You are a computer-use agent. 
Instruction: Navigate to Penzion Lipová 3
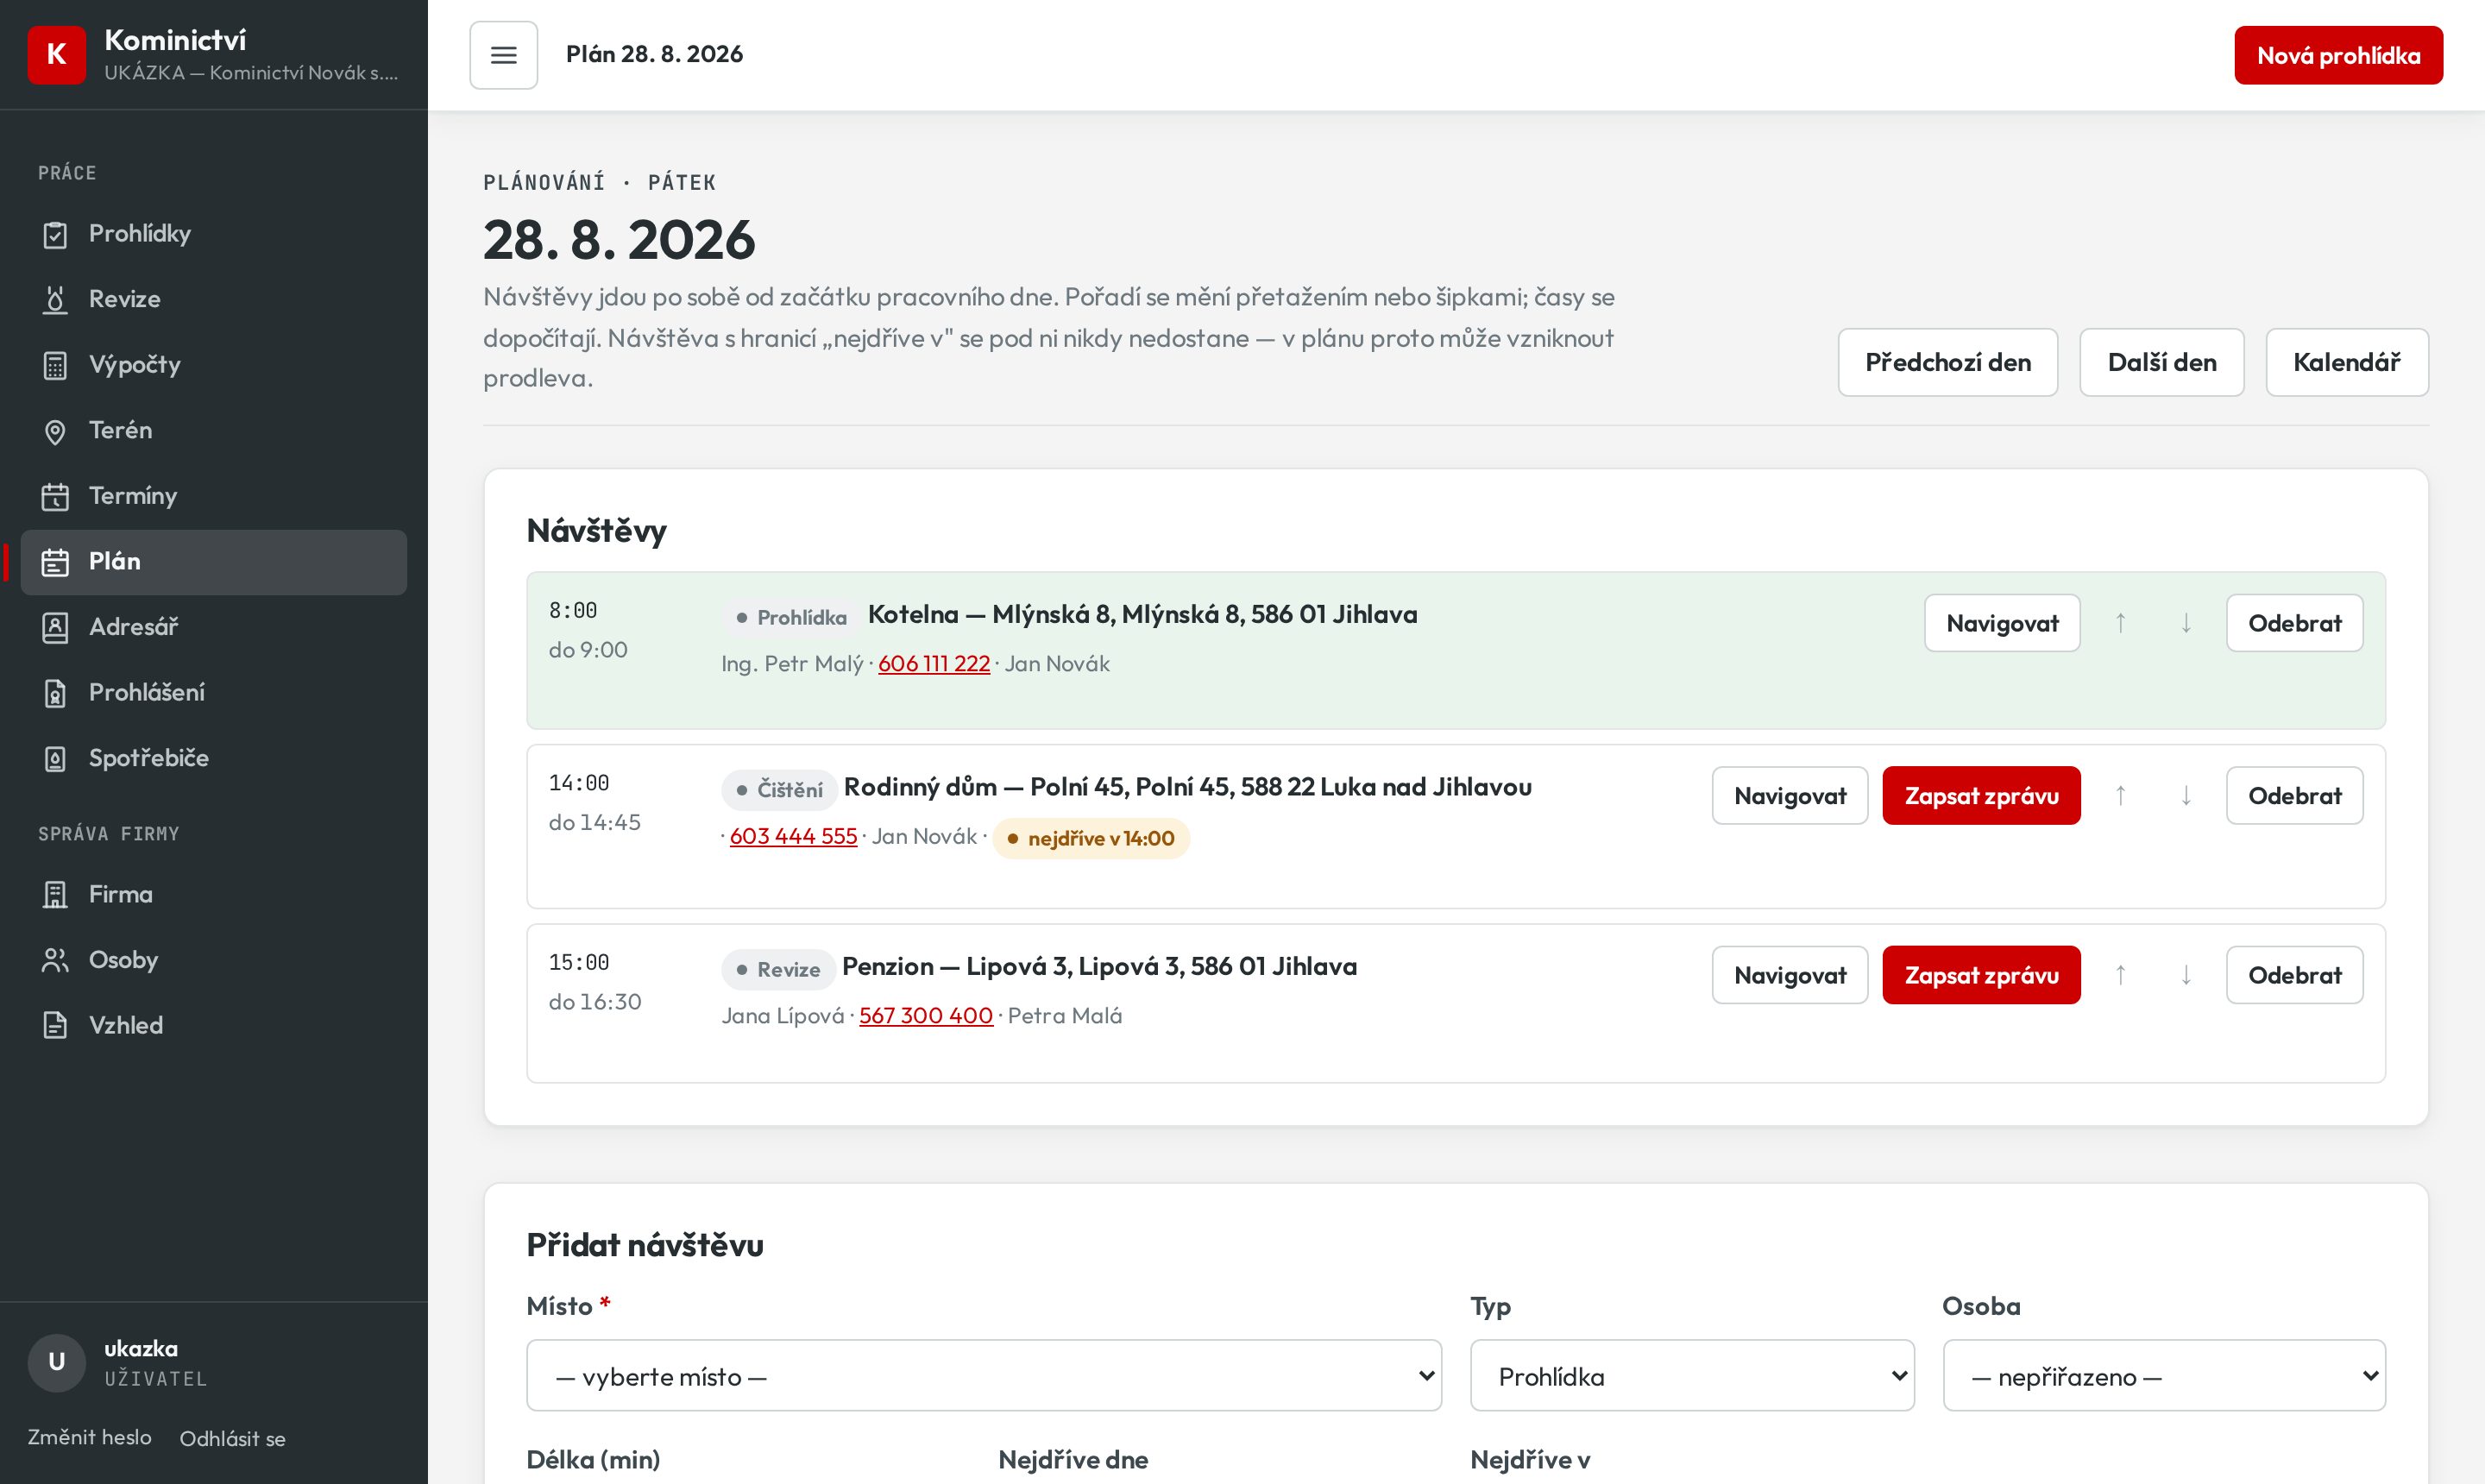(x=1789, y=975)
